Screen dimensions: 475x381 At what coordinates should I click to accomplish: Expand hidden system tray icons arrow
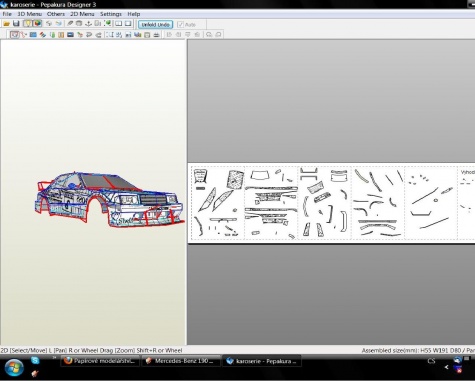tap(446, 367)
